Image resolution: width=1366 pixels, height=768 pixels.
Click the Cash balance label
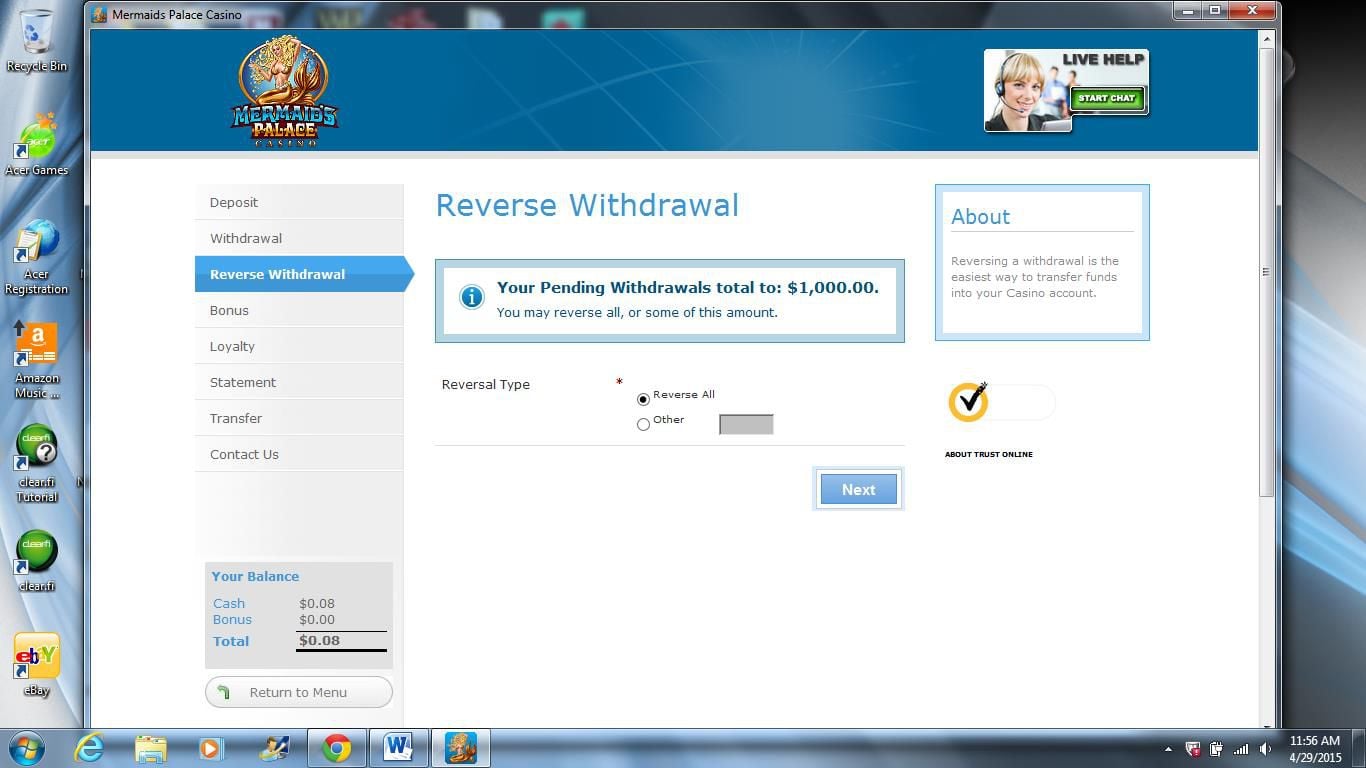pyautogui.click(x=229, y=603)
